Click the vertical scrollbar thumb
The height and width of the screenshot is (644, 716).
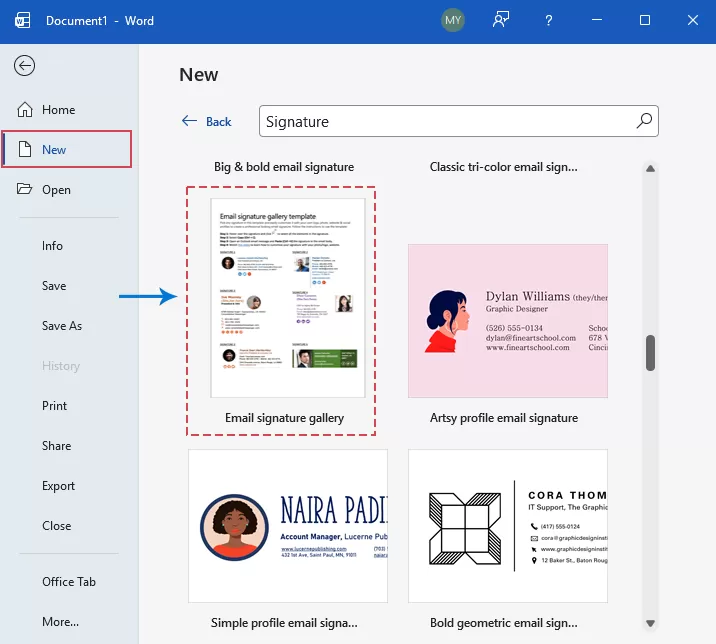(x=650, y=353)
